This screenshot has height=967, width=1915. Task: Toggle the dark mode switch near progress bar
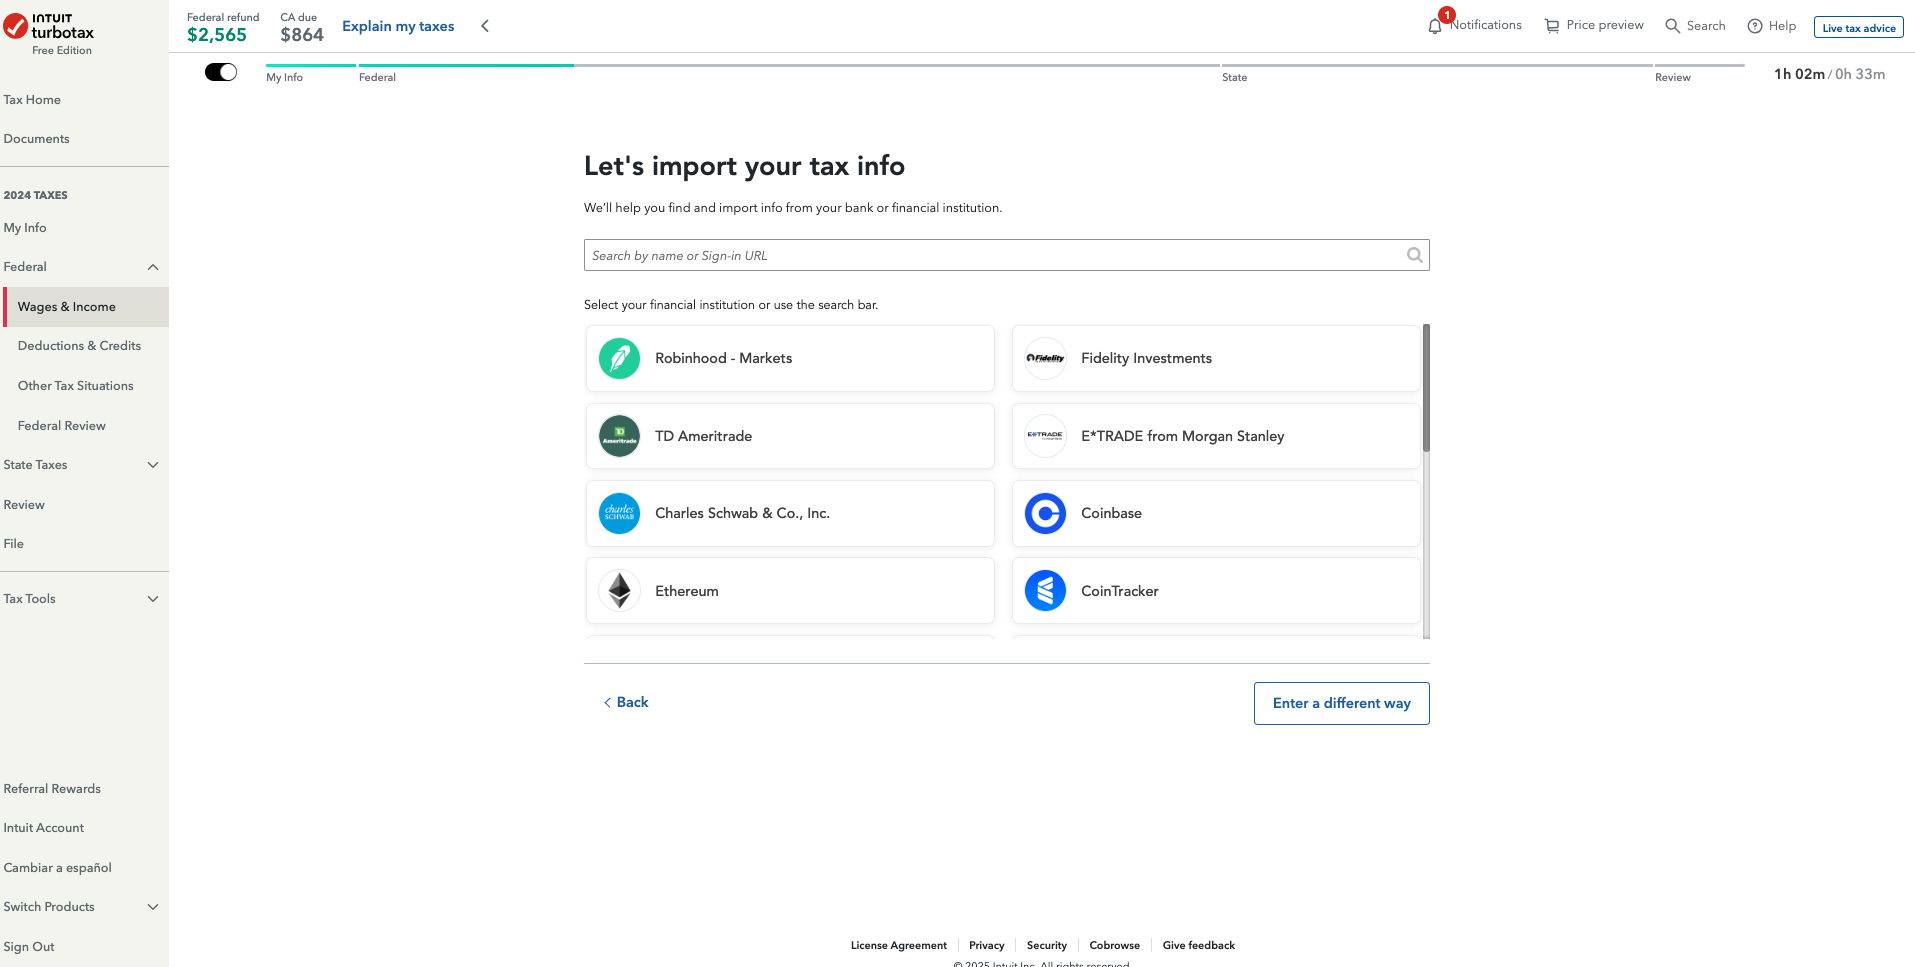click(x=221, y=72)
